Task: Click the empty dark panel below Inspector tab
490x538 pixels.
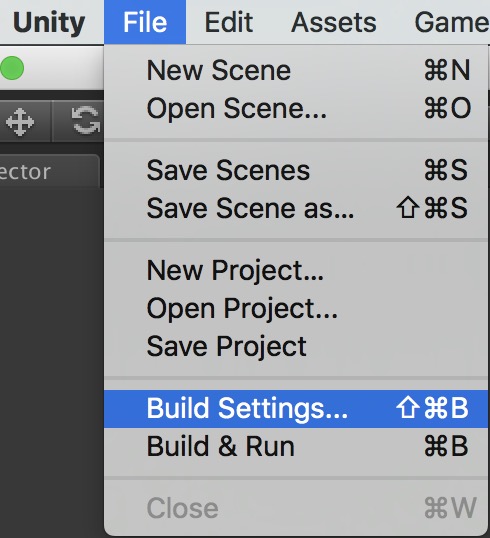Action: pos(51,360)
